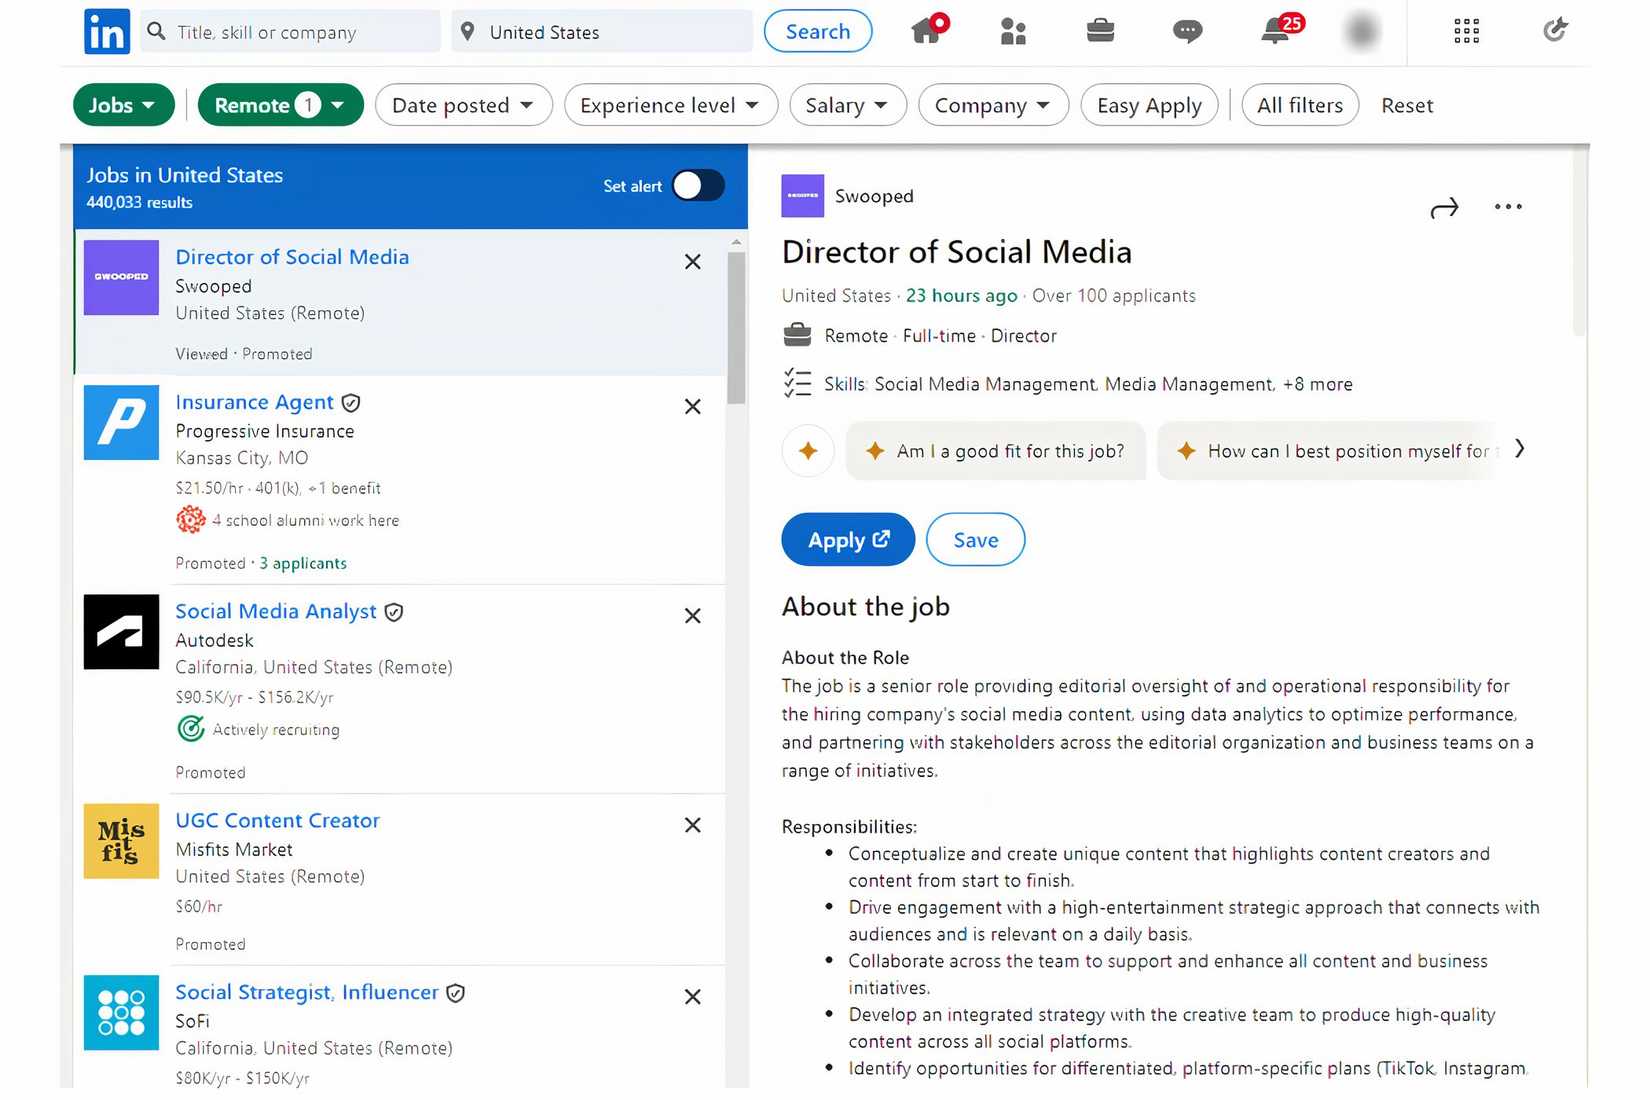Expand the Jobs dropdown

[x=123, y=105]
